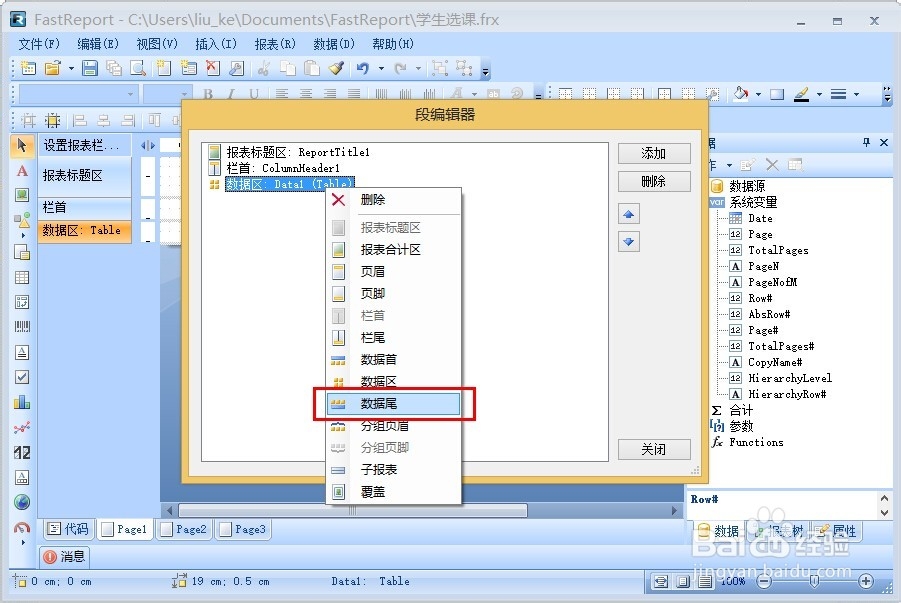The image size is (901, 603).
Task: Select 数据尾 from the context menu
Action: coord(390,404)
